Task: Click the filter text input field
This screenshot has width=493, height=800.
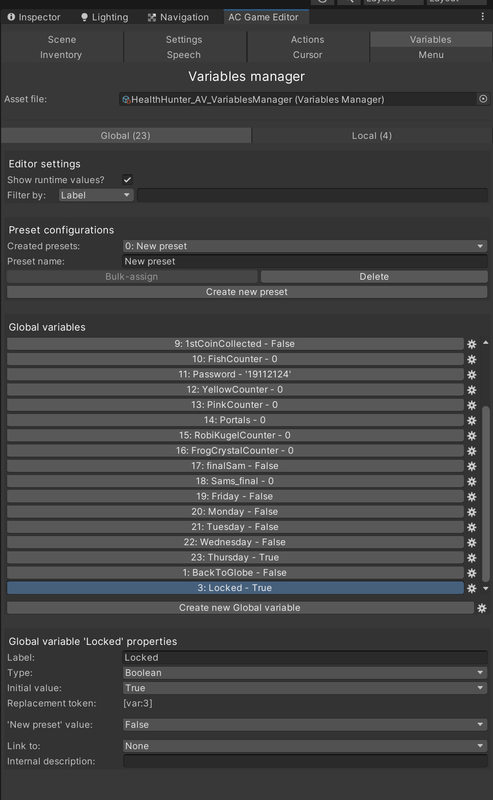Action: tap(312, 195)
